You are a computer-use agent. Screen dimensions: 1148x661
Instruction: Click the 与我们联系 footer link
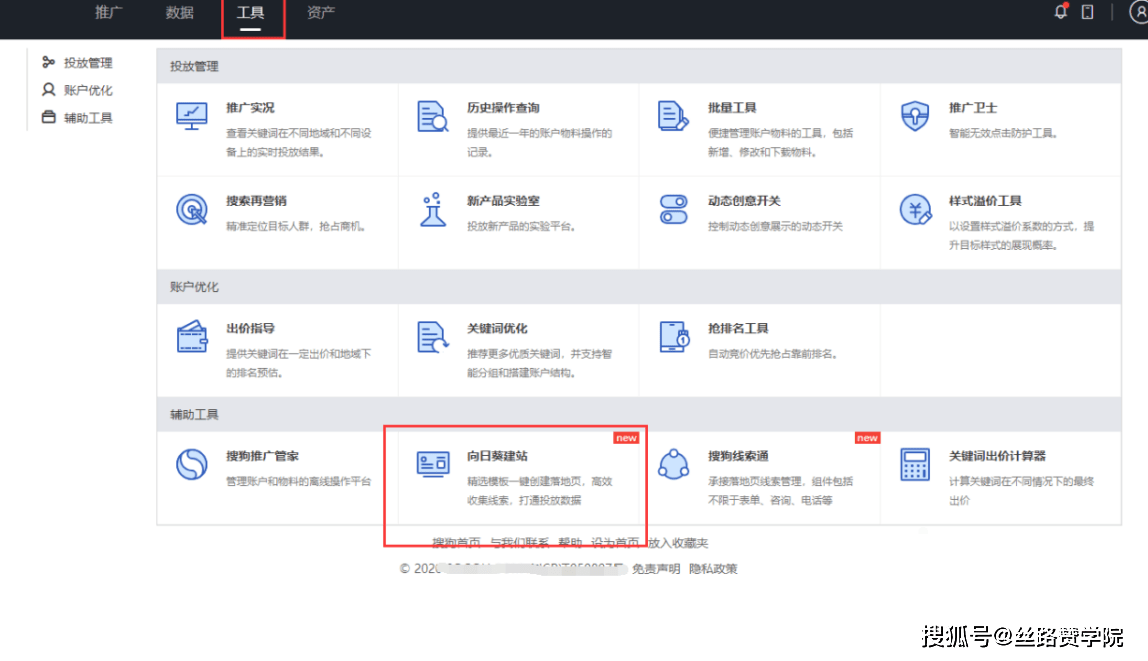(519, 542)
